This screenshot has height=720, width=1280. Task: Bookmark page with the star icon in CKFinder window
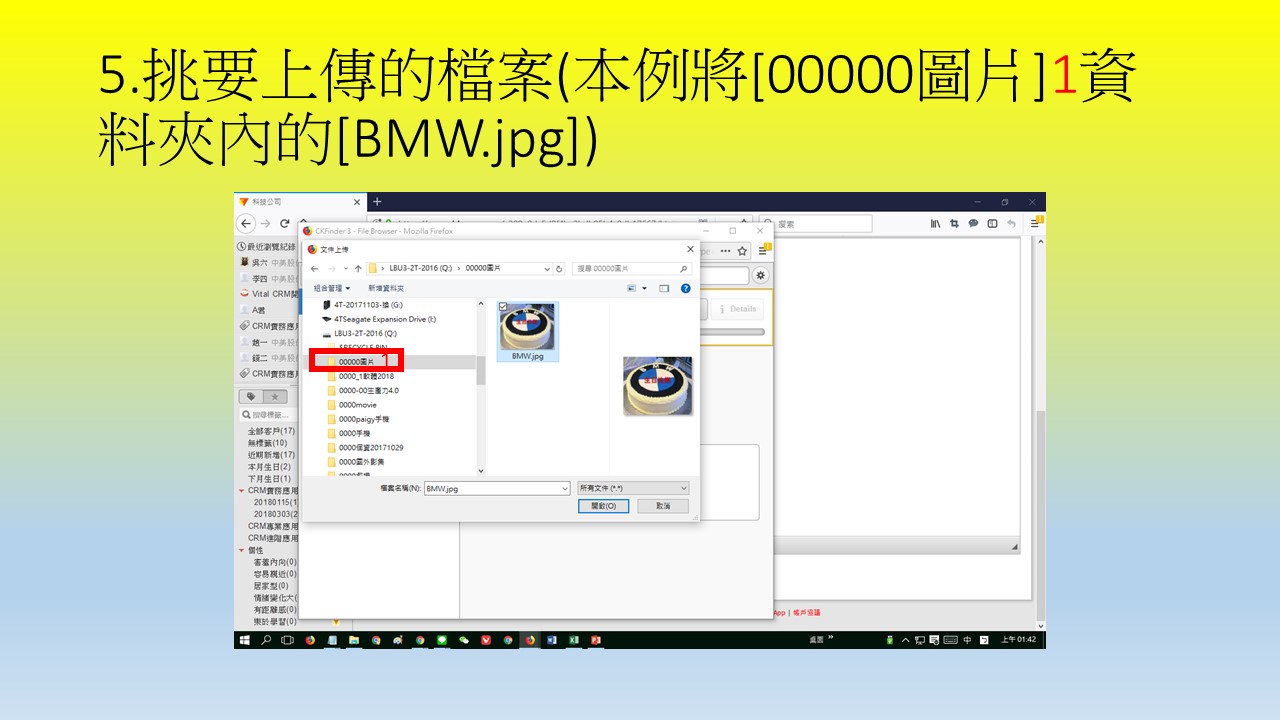(x=742, y=251)
